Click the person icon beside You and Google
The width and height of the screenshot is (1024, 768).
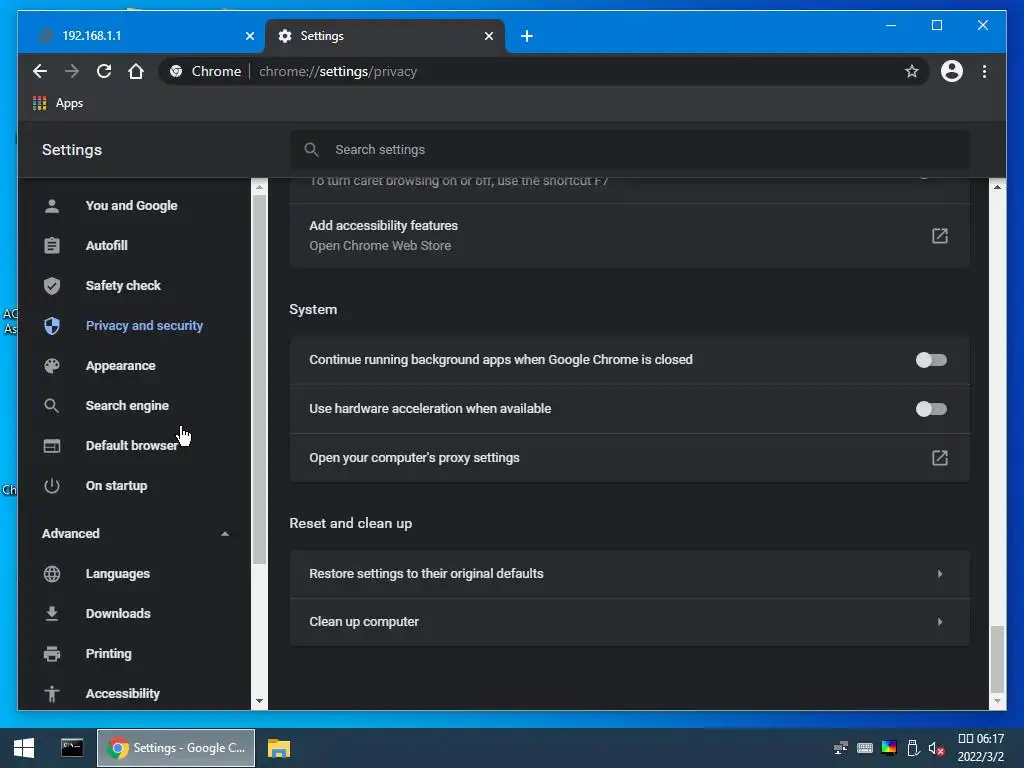pos(52,206)
